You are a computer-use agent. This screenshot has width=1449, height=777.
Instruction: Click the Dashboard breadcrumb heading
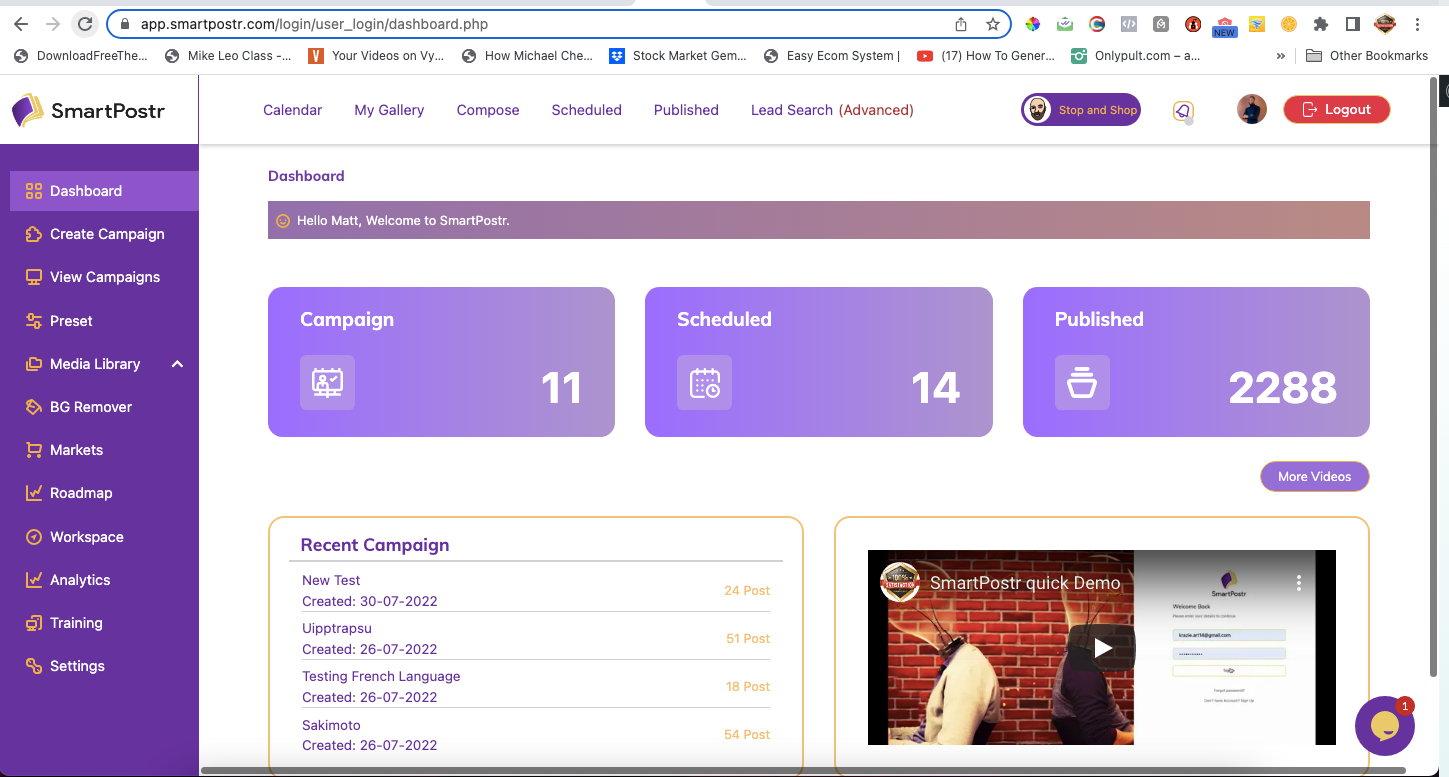coord(306,176)
